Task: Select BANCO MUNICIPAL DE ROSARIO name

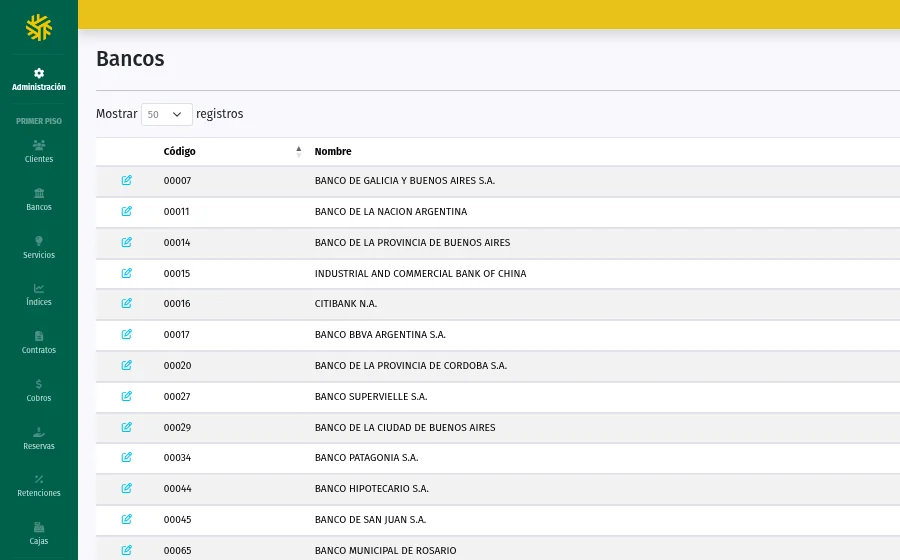Action: [385, 551]
